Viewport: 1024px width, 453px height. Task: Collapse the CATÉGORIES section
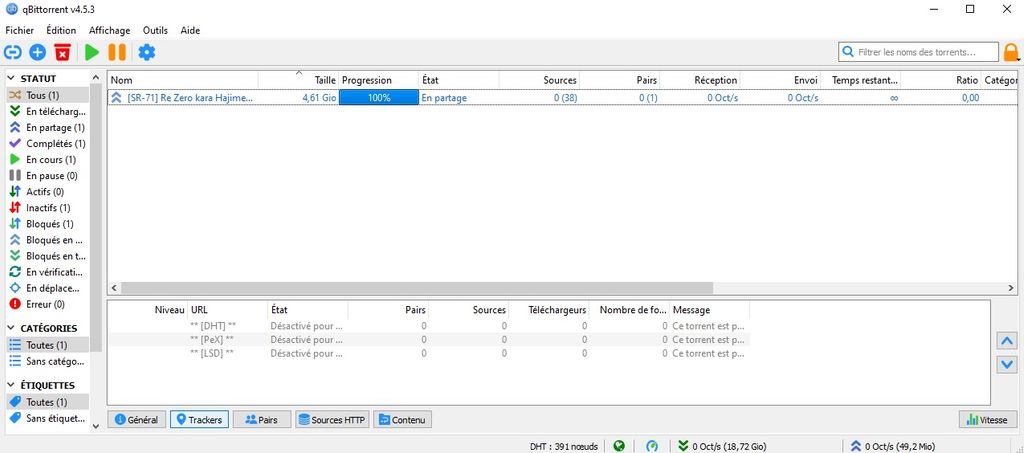pyautogui.click(x=12, y=328)
